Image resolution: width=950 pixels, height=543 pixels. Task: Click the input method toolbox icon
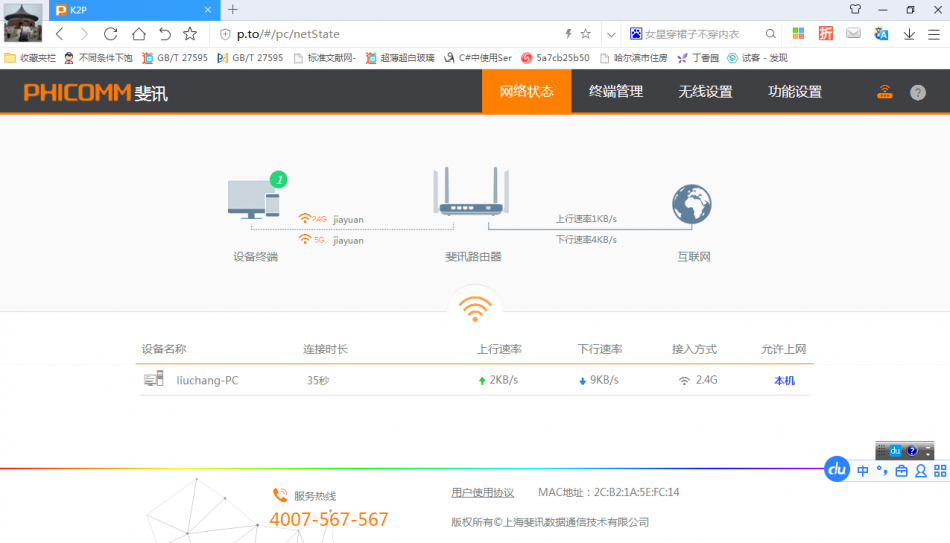click(x=902, y=471)
